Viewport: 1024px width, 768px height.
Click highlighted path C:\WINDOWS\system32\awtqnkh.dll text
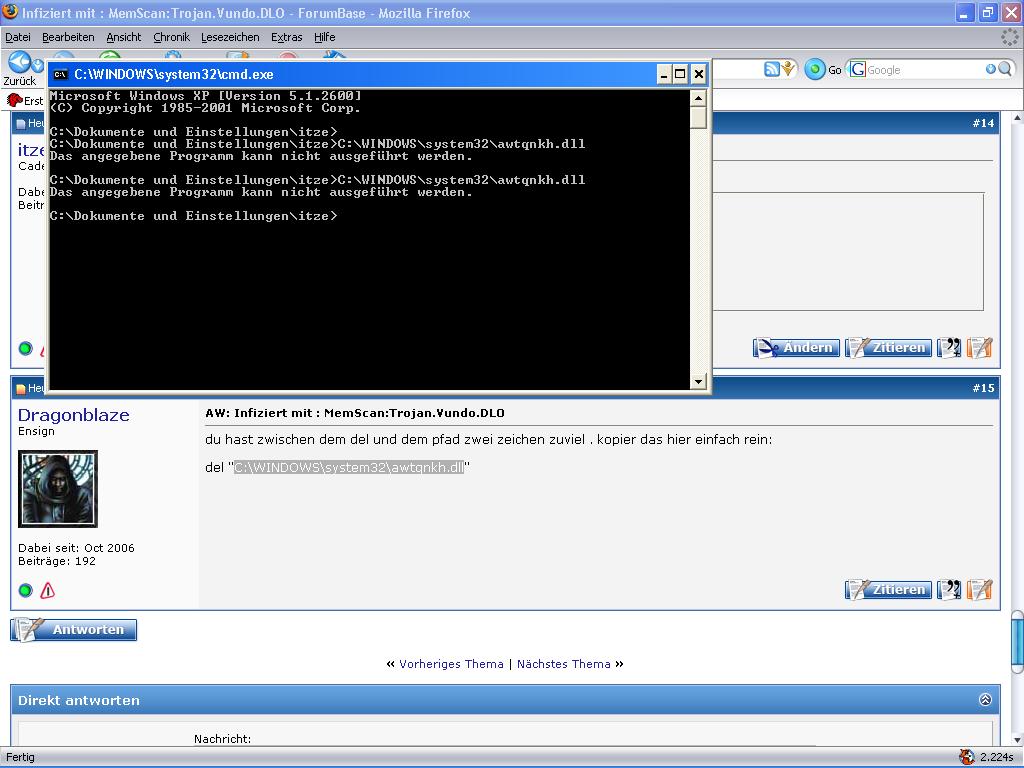tap(349, 467)
